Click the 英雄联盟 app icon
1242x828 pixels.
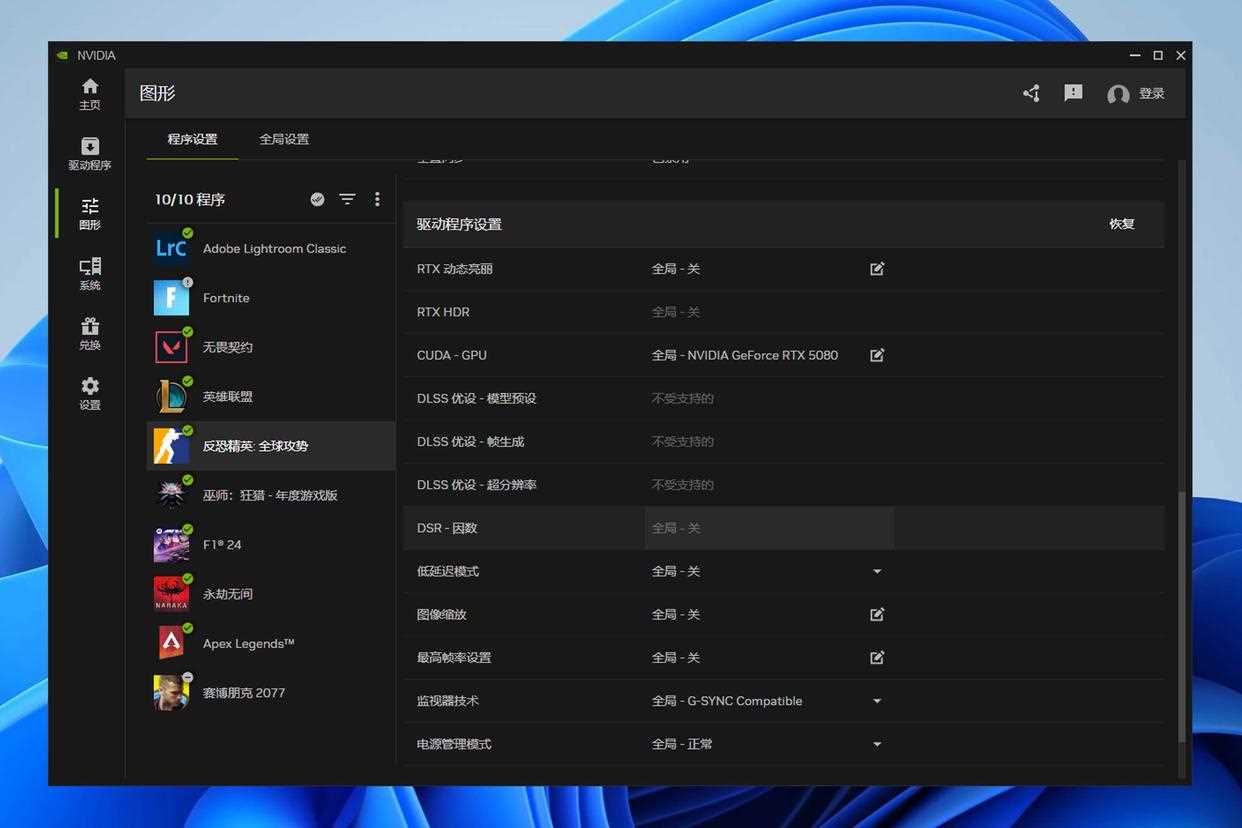pyautogui.click(x=171, y=396)
